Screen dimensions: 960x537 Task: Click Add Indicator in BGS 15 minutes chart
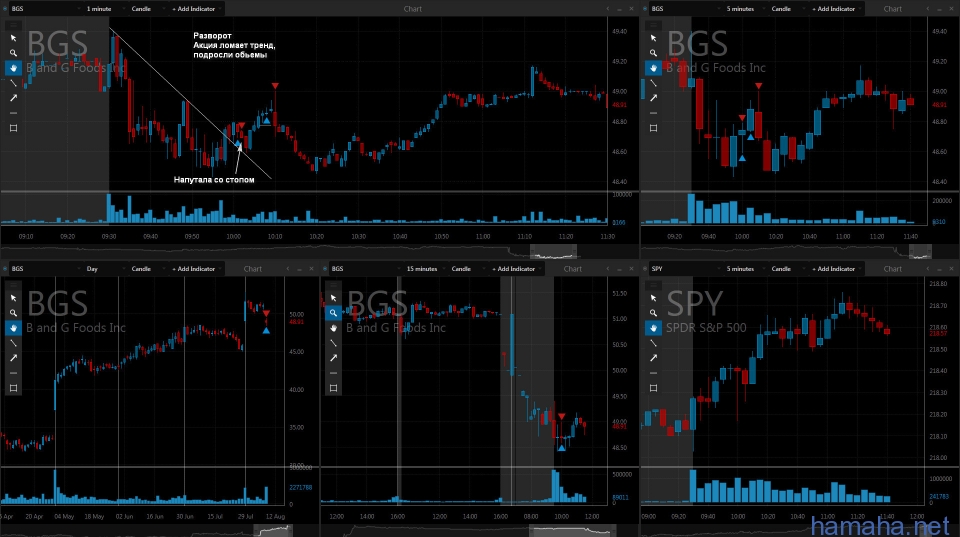[x=515, y=269]
